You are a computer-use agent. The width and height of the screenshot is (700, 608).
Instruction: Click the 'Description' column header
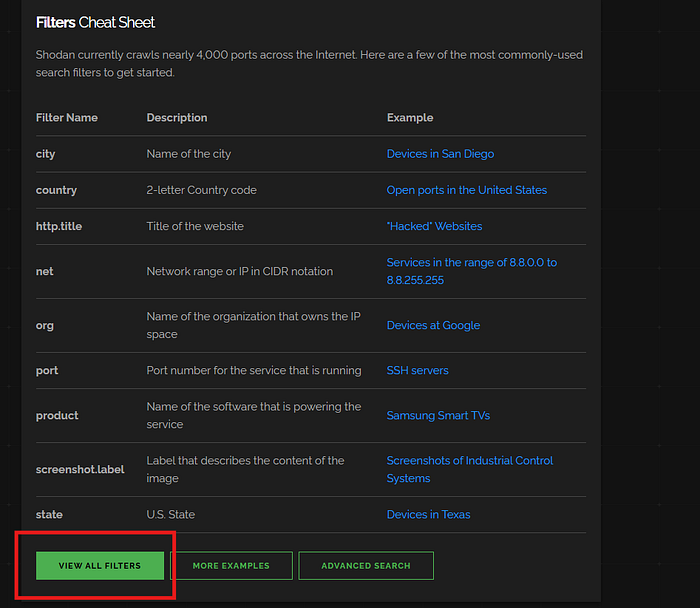tap(177, 118)
